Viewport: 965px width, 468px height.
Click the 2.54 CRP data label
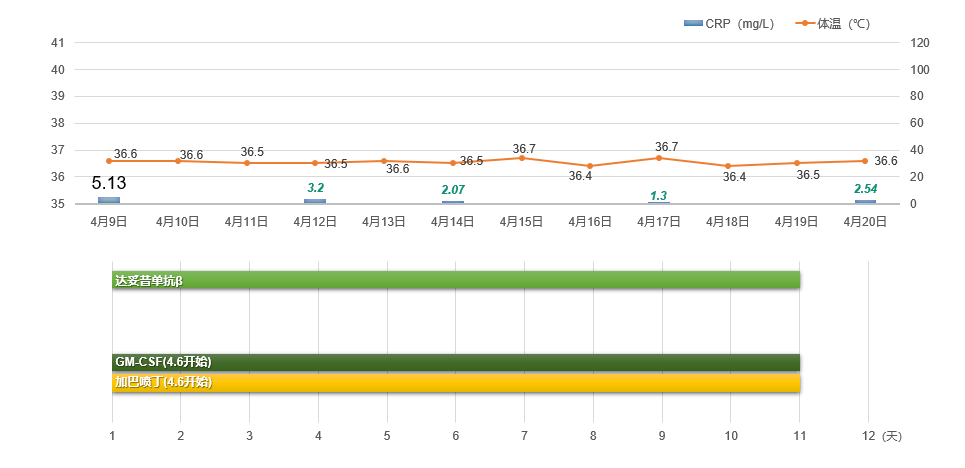pyautogui.click(x=865, y=189)
